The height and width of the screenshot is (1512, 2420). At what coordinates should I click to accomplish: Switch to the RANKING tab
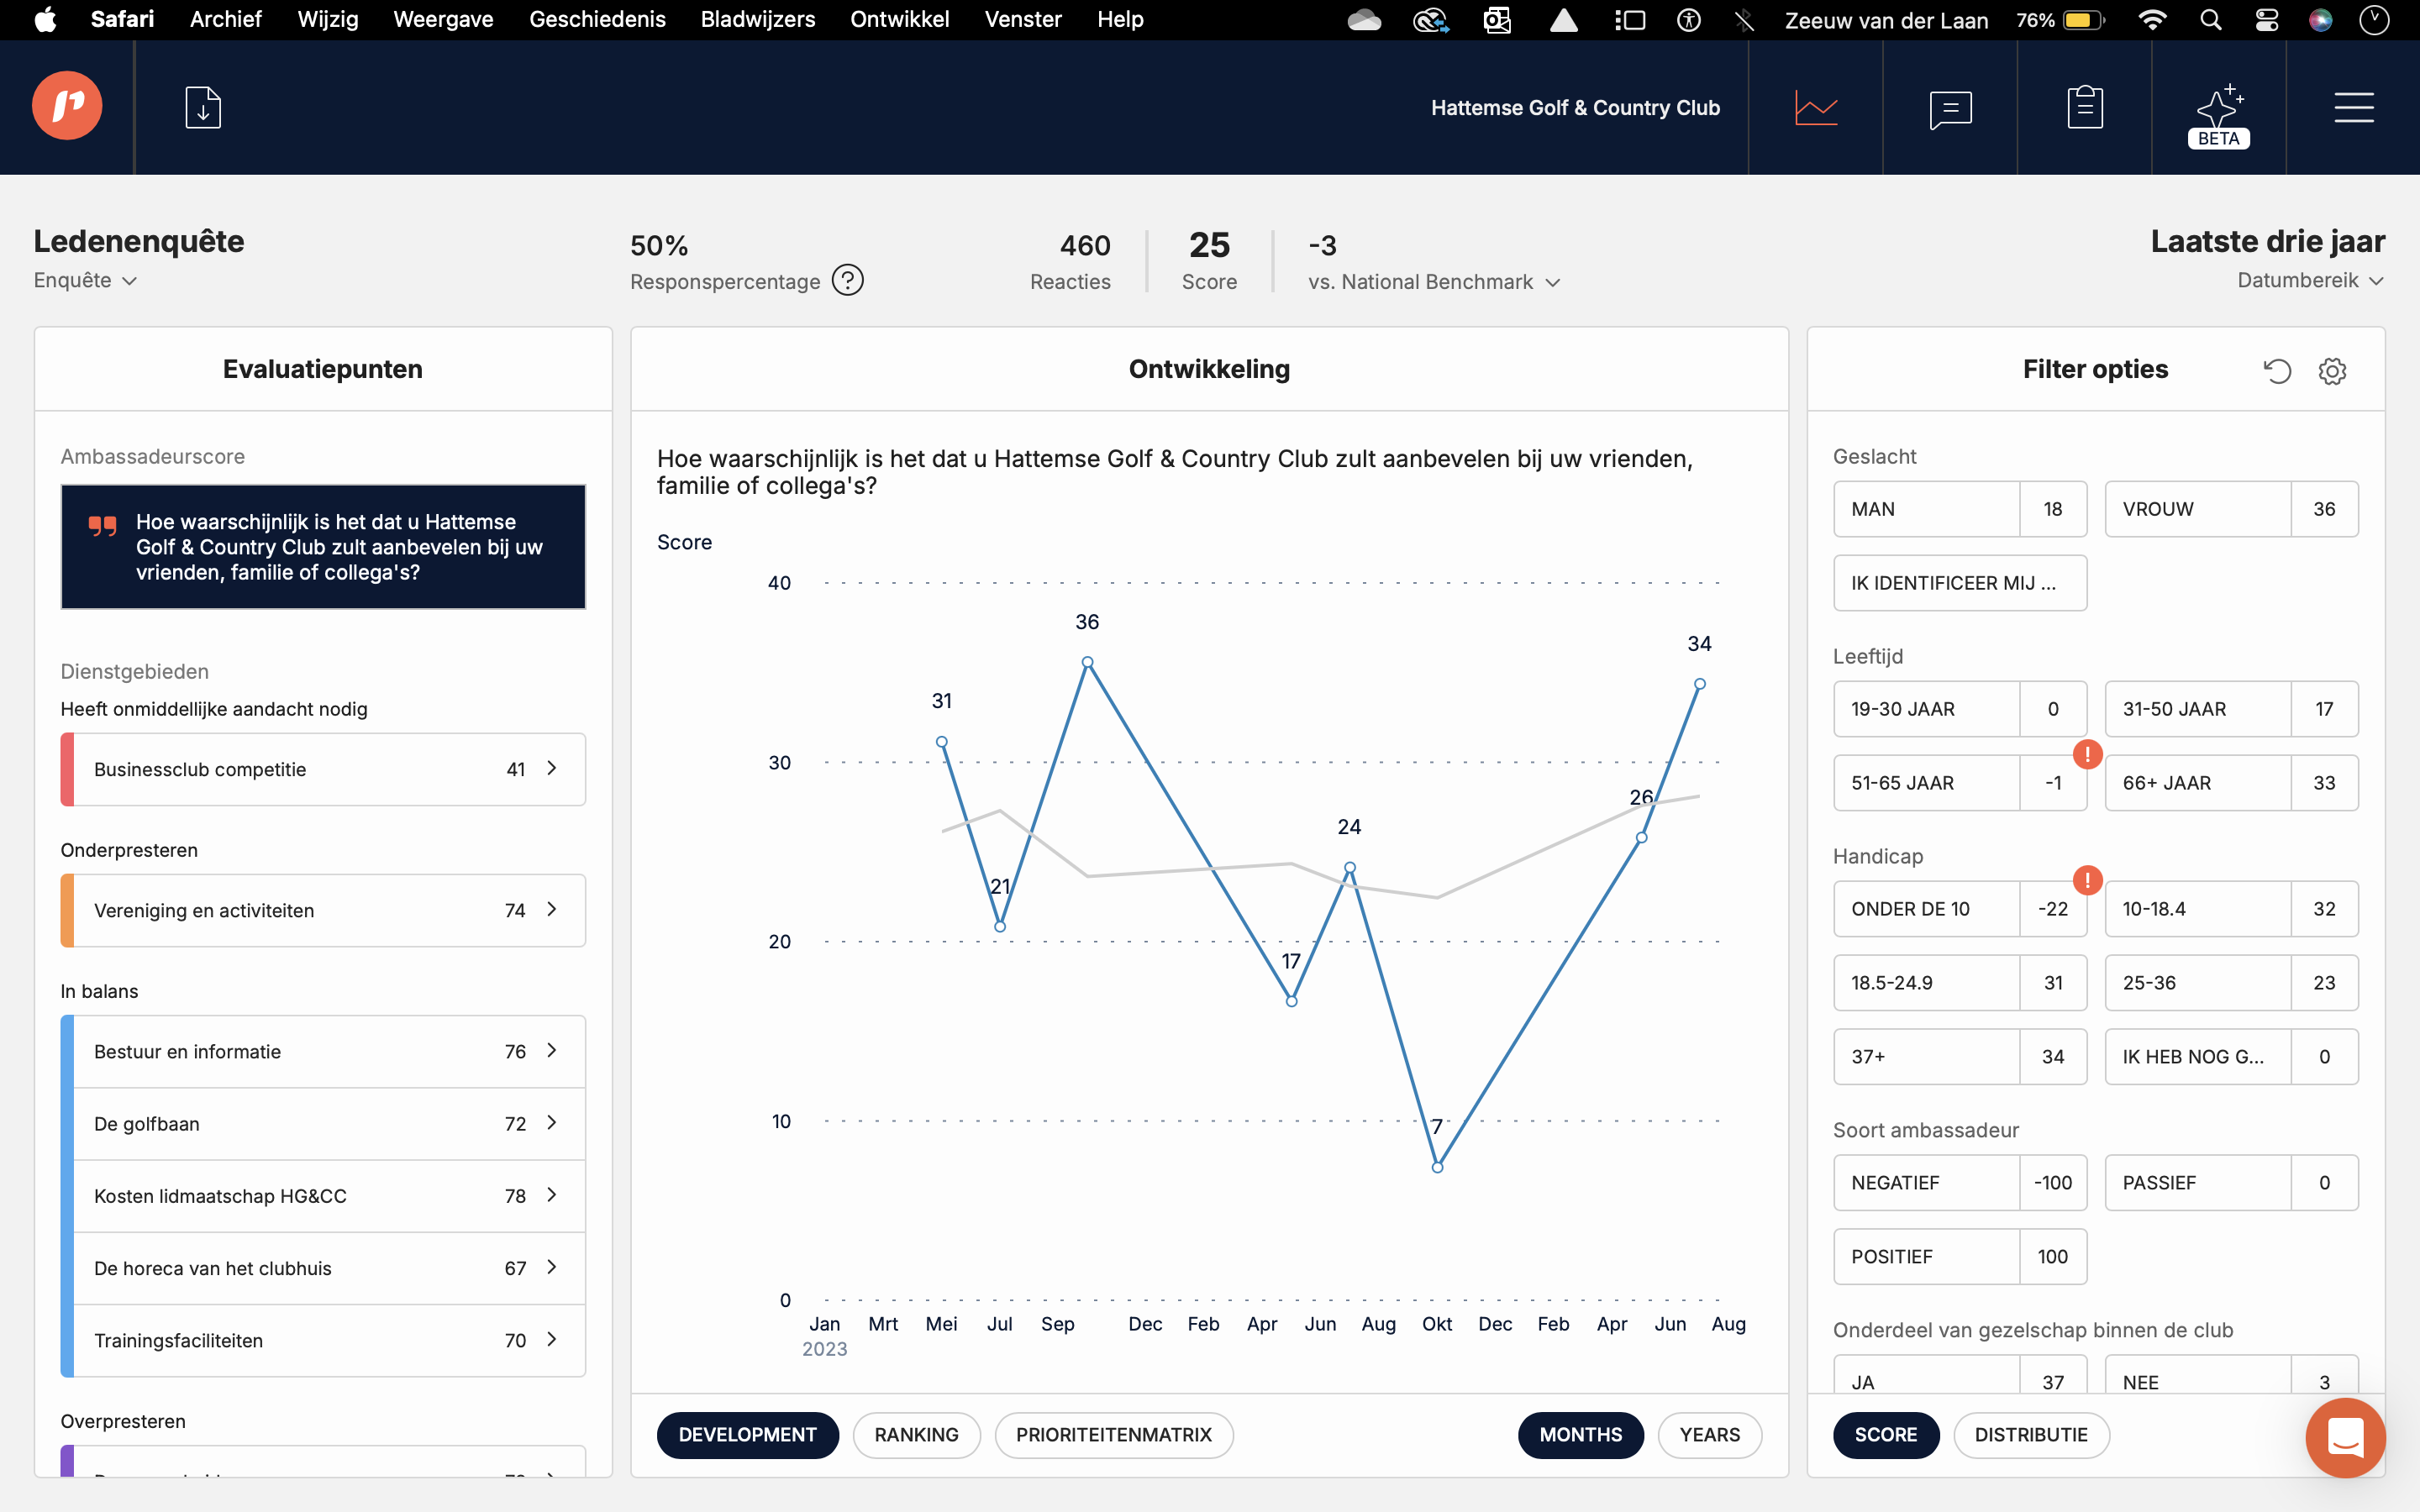[x=916, y=1435]
